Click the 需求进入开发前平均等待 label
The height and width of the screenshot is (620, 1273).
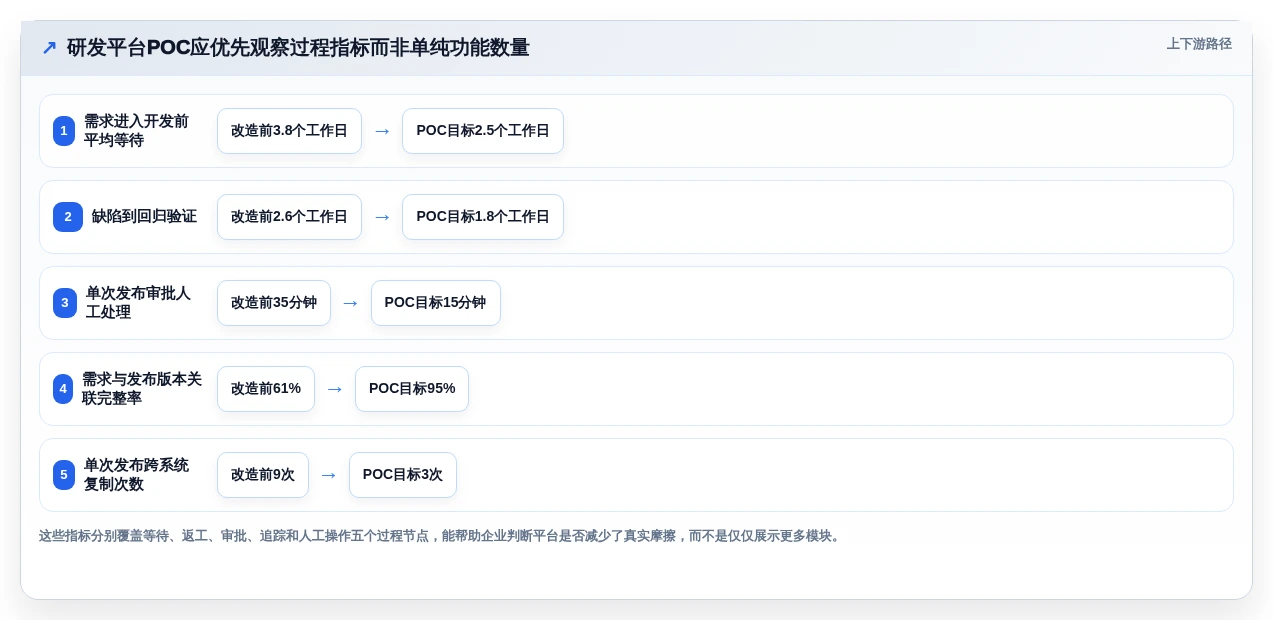tap(136, 131)
